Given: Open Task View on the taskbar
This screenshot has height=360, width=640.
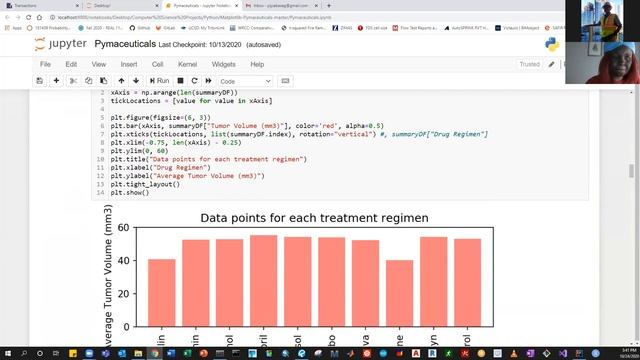Looking at the screenshot, I should (x=56, y=353).
